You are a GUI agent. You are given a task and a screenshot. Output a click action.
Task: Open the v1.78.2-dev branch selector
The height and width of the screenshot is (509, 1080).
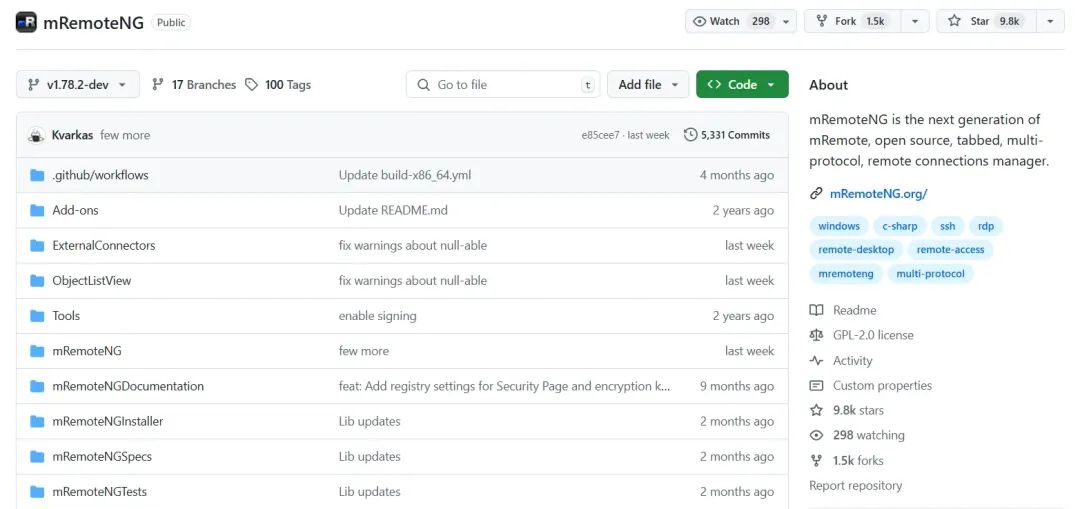78,85
